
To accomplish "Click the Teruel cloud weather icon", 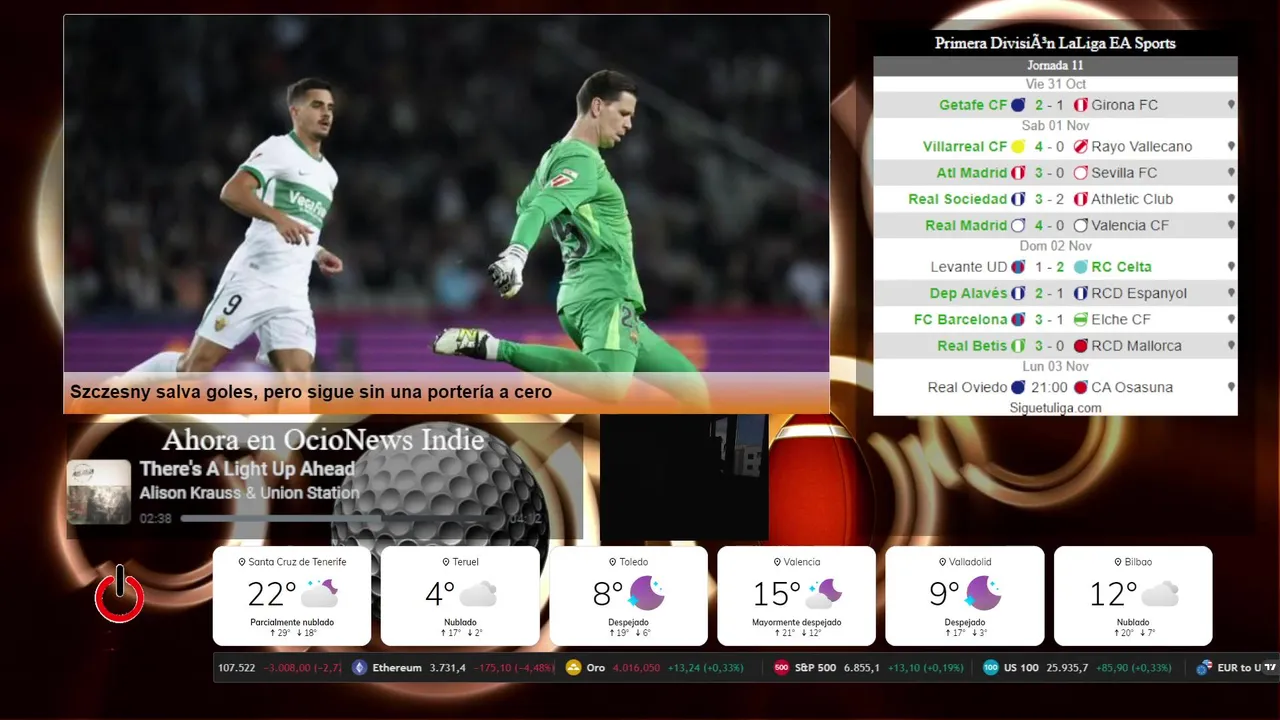I will tap(478, 594).
